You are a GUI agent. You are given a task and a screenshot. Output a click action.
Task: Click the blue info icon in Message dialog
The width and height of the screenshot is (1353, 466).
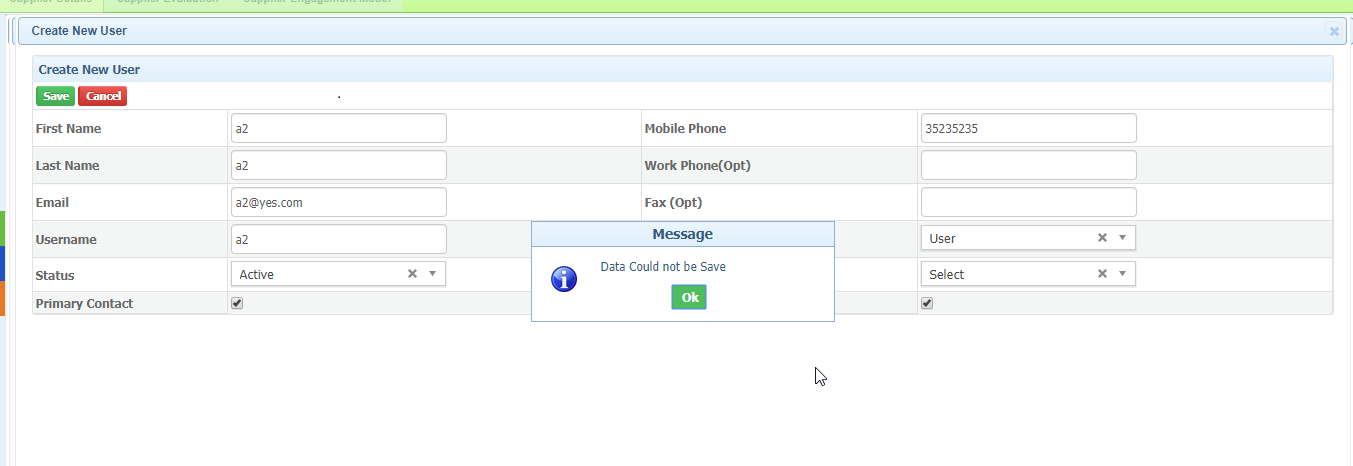(x=564, y=279)
